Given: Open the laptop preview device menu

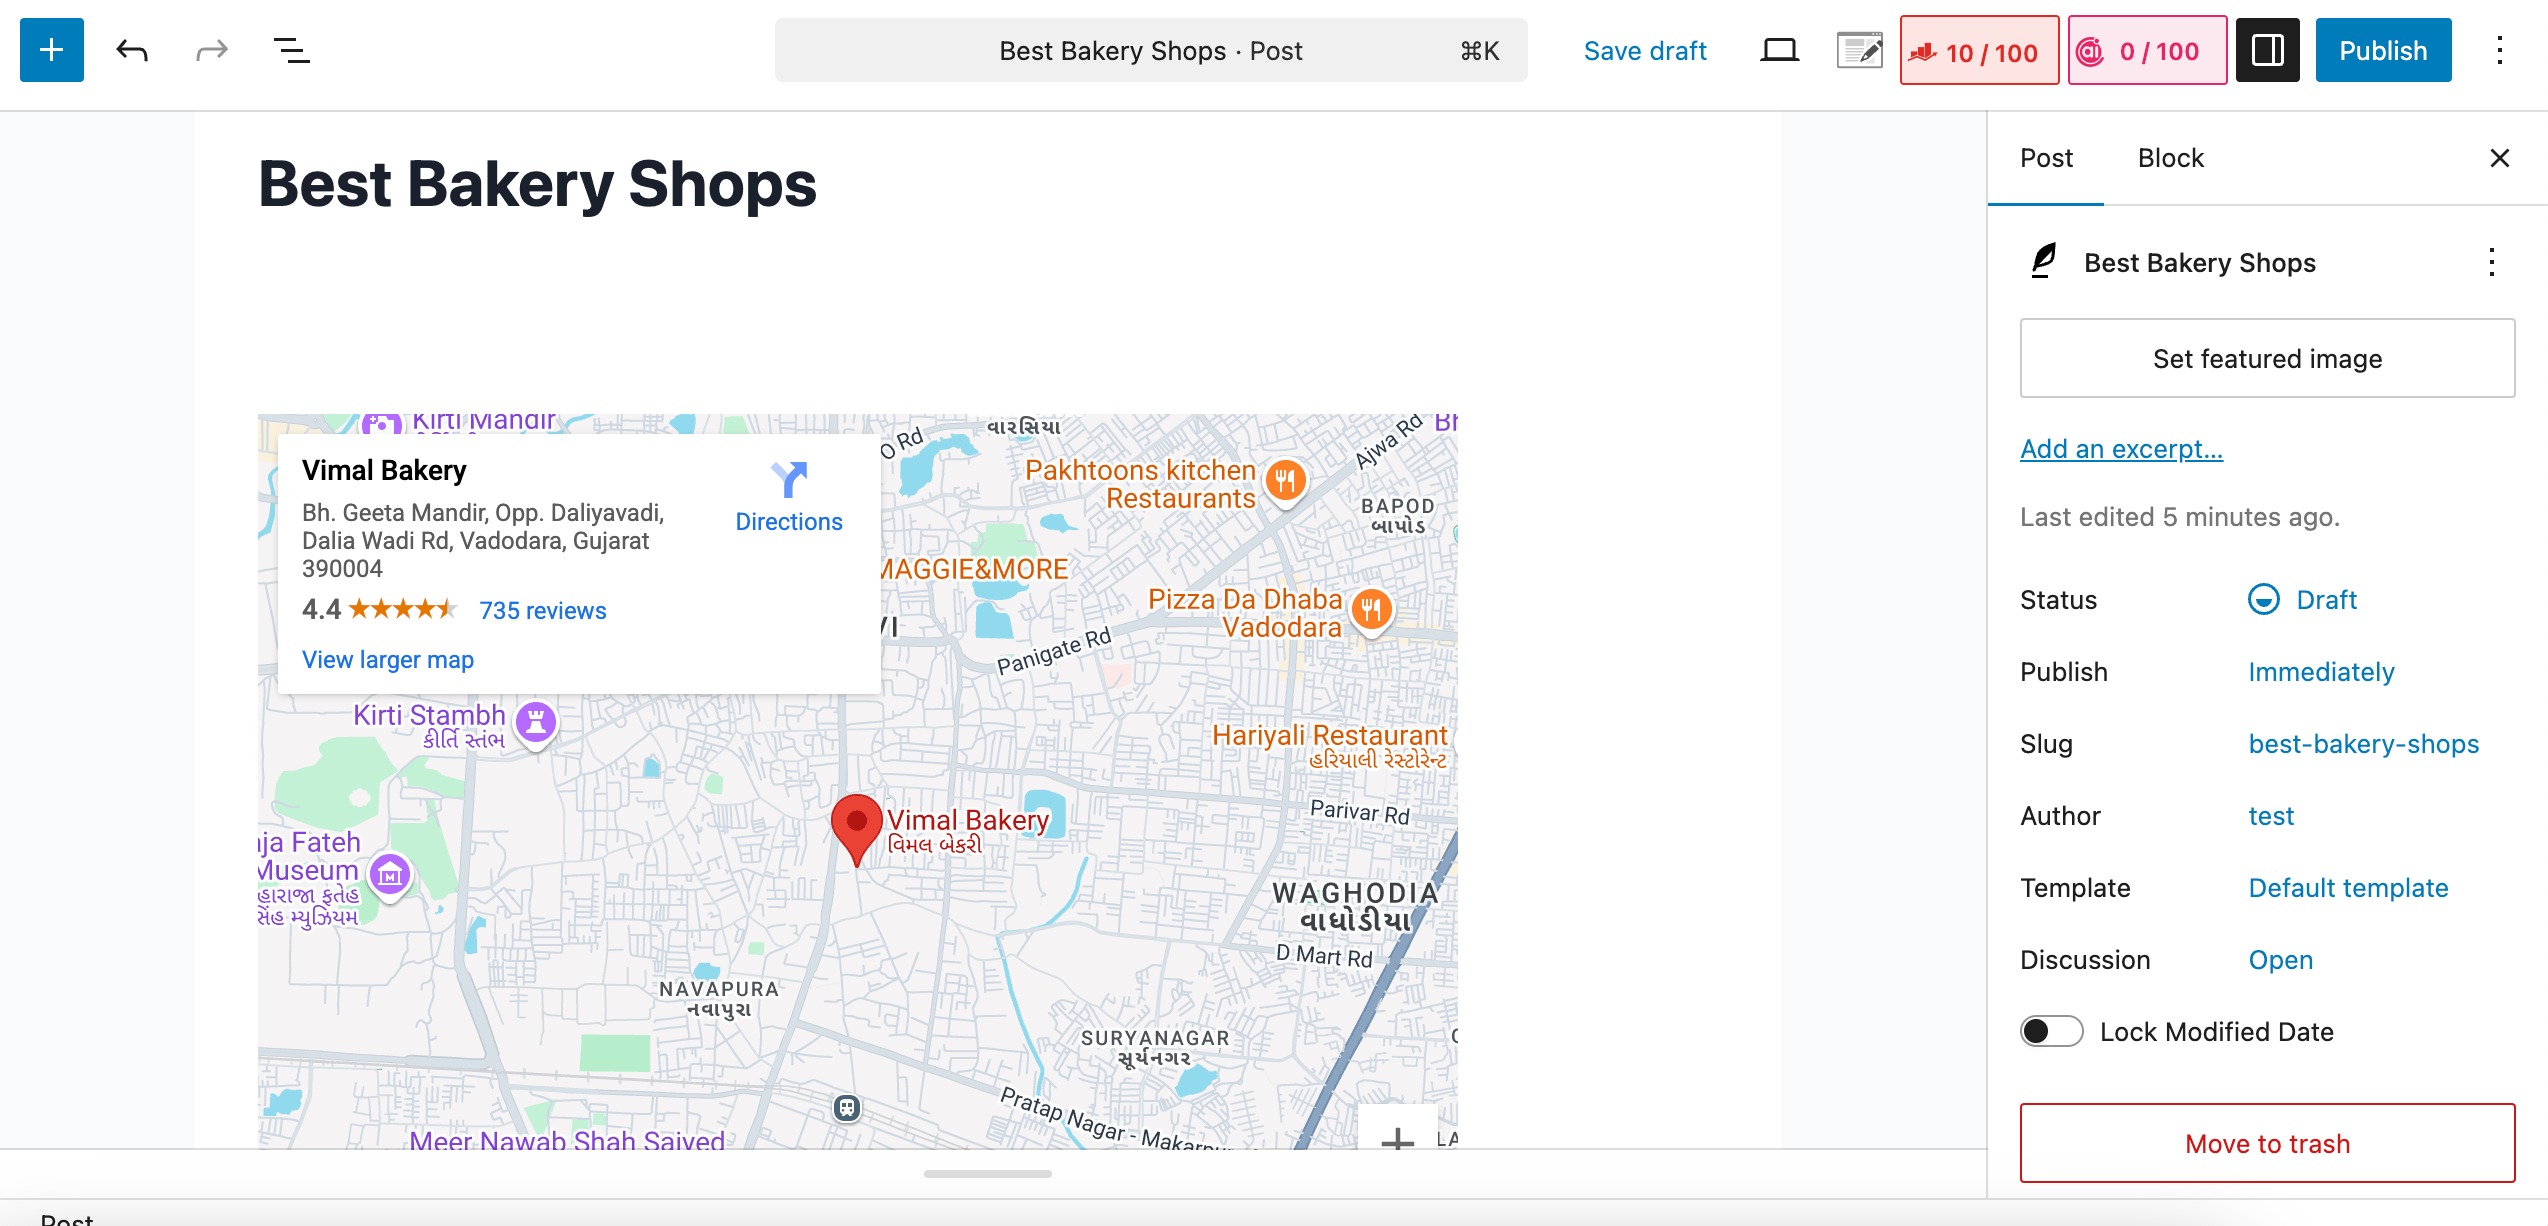Looking at the screenshot, I should 1779,50.
